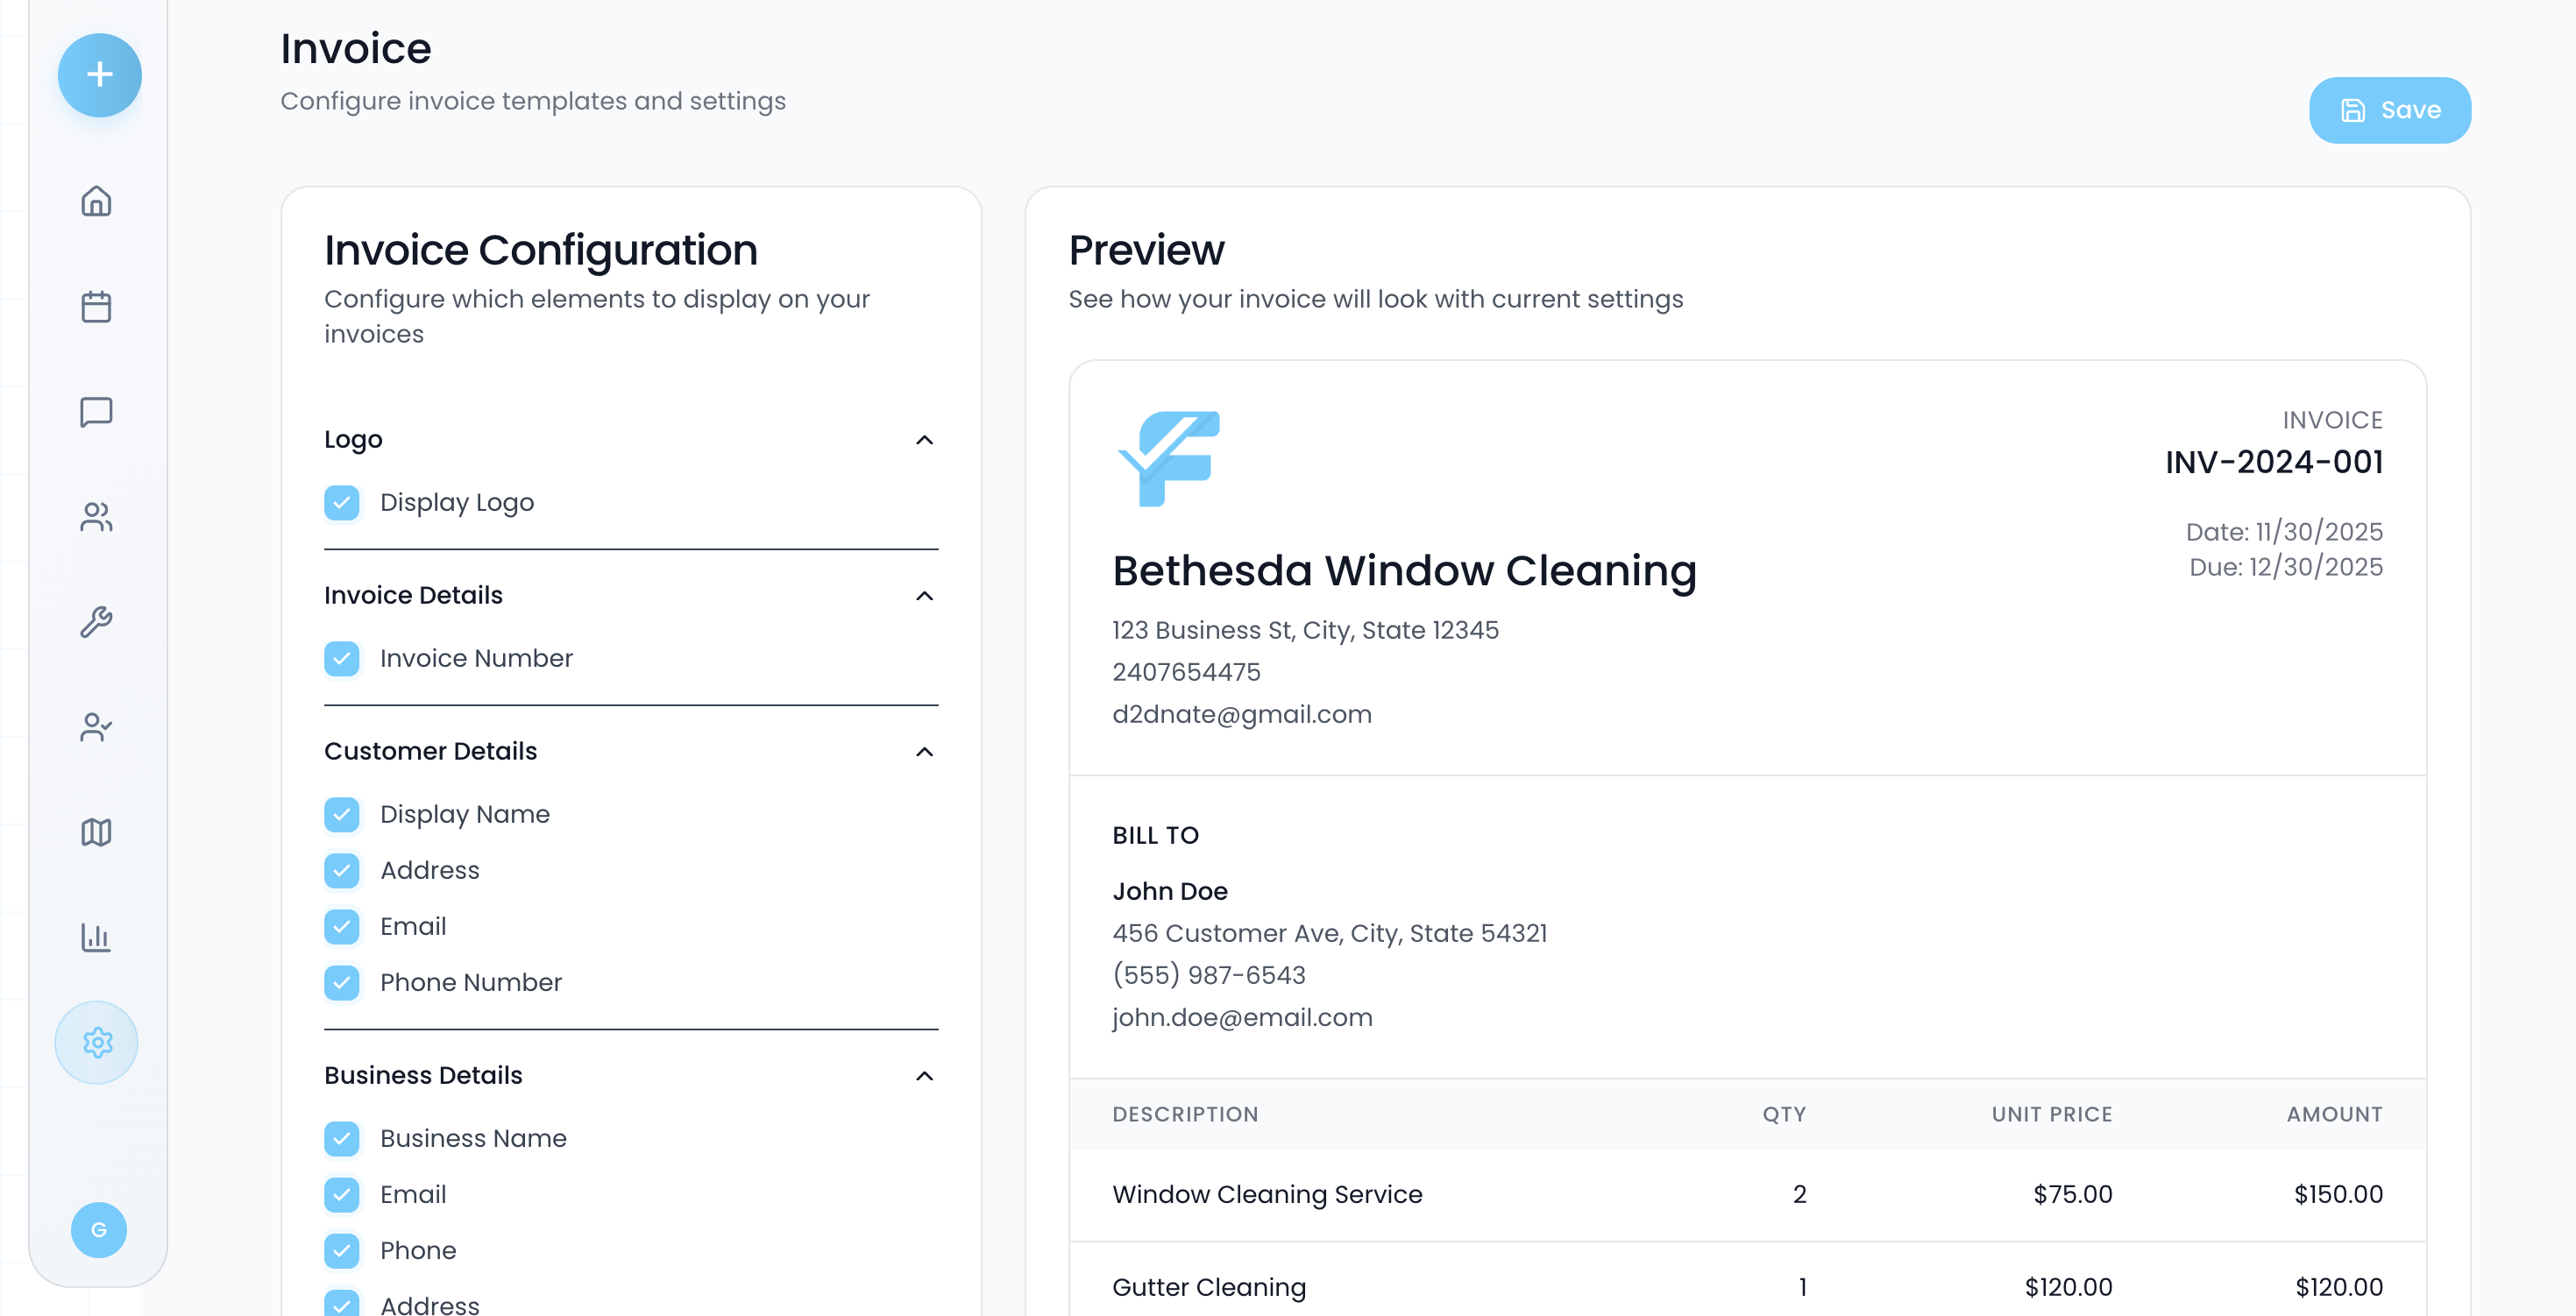Image resolution: width=2576 pixels, height=1316 pixels.
Task: Select the Calendar icon in the sidebar
Action: tap(96, 308)
